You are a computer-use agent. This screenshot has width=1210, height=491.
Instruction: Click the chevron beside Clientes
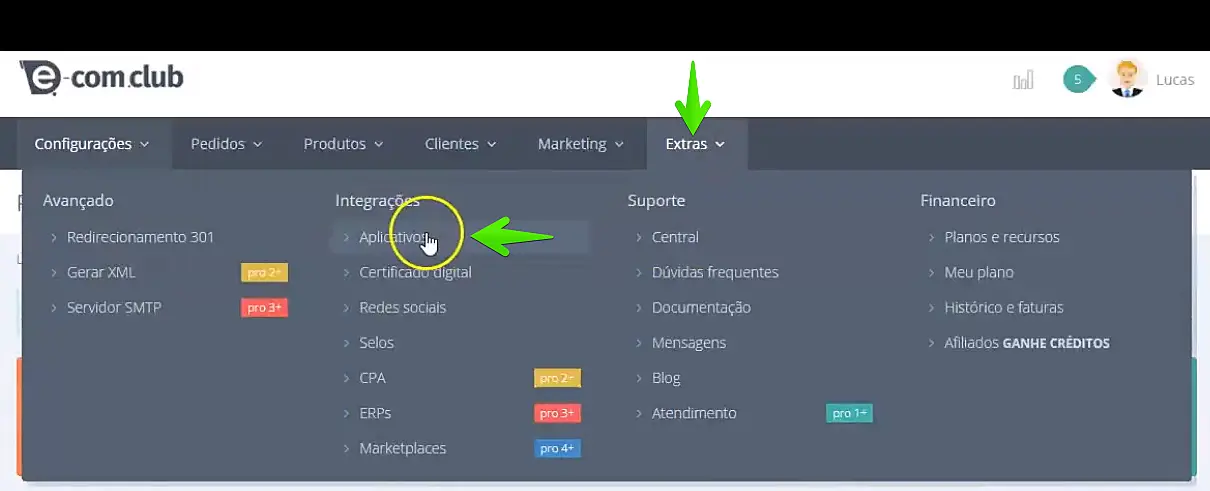491,145
